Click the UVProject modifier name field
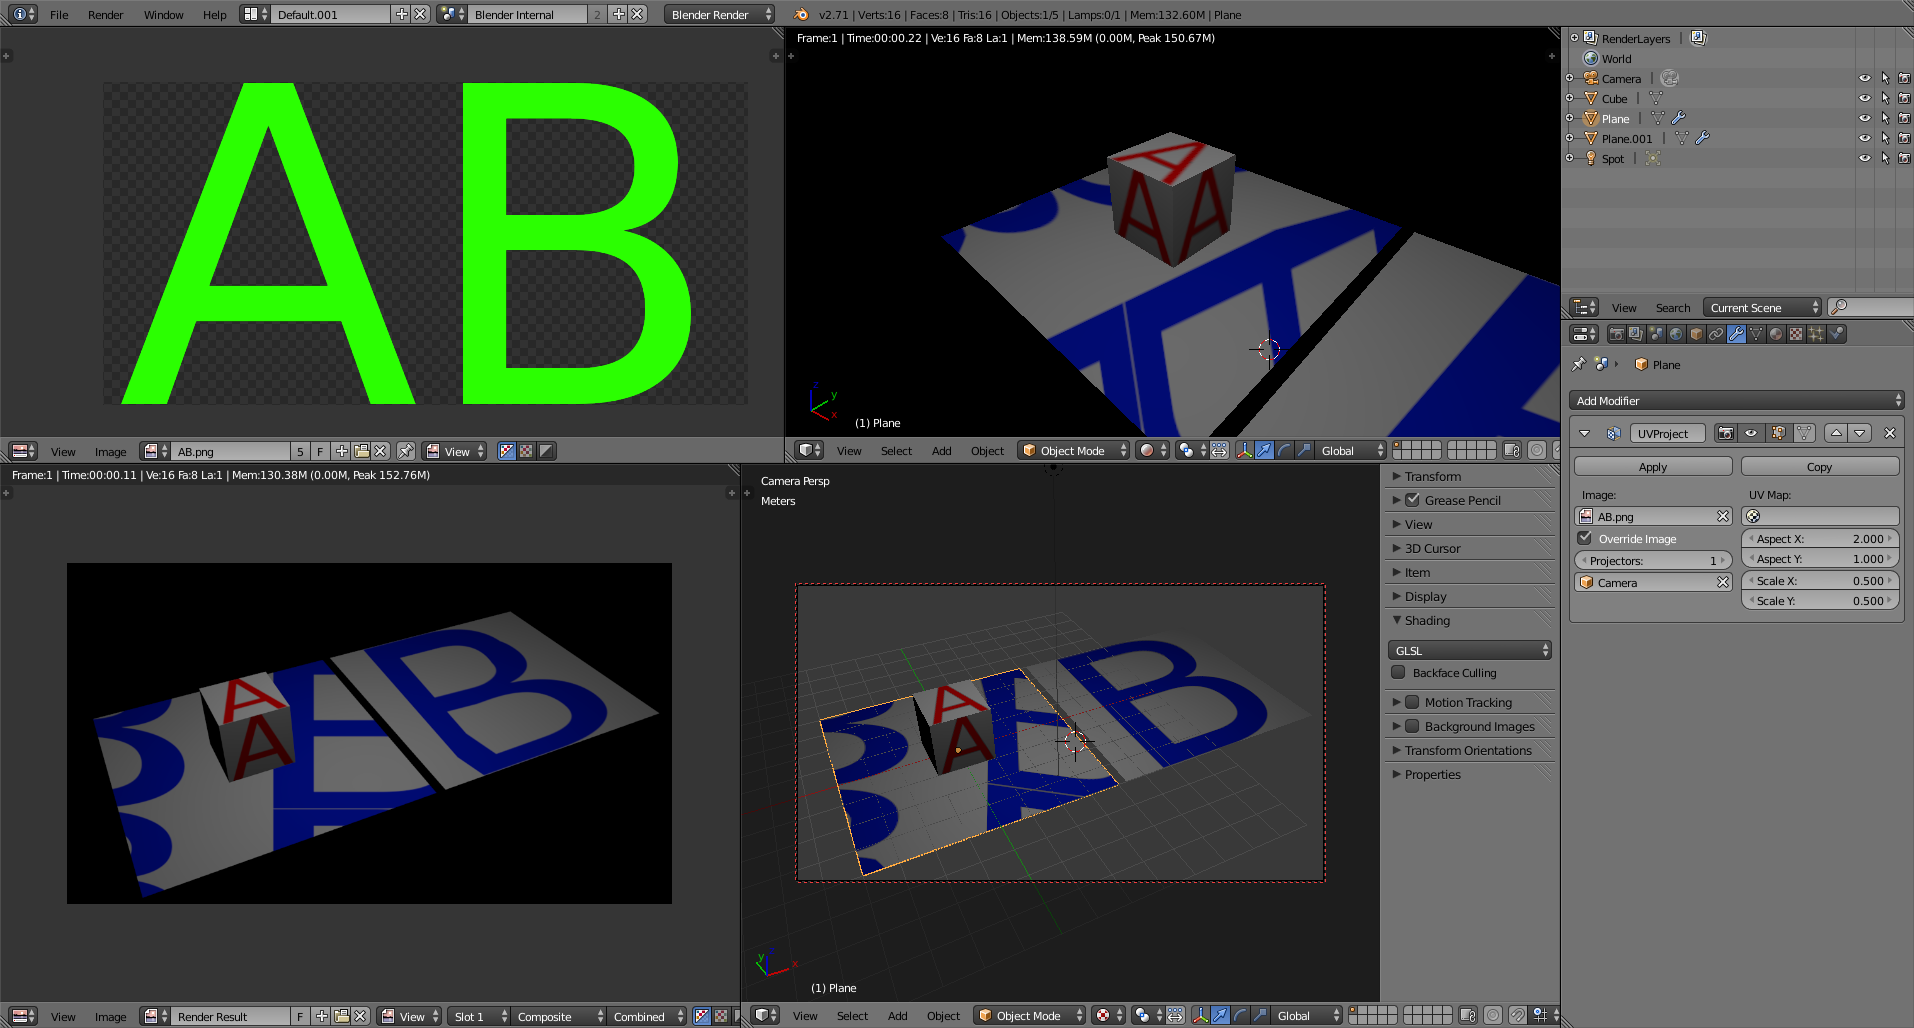1914x1028 pixels. (1668, 433)
